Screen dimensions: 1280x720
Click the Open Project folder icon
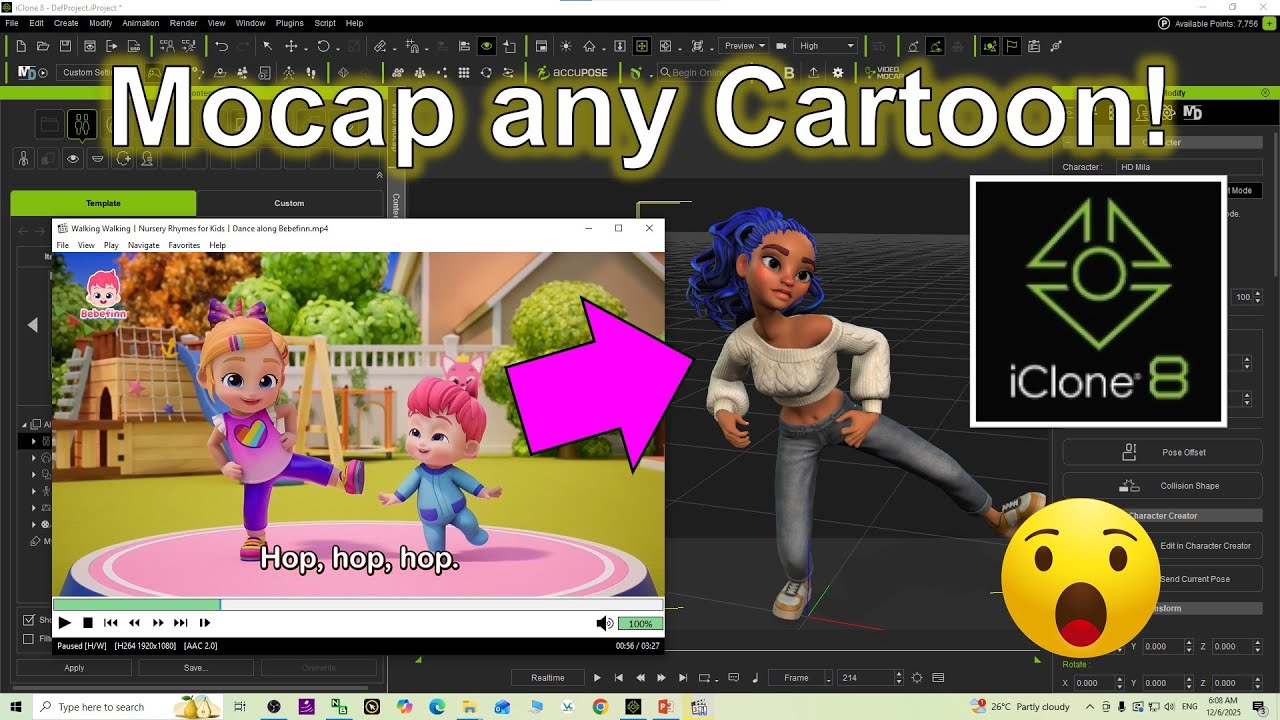[43, 46]
